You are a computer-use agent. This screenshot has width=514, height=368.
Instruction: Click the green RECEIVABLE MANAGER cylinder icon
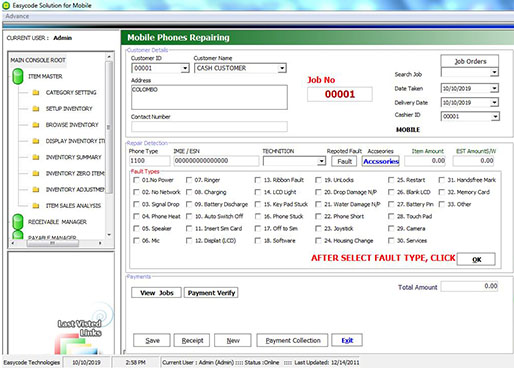18,222
